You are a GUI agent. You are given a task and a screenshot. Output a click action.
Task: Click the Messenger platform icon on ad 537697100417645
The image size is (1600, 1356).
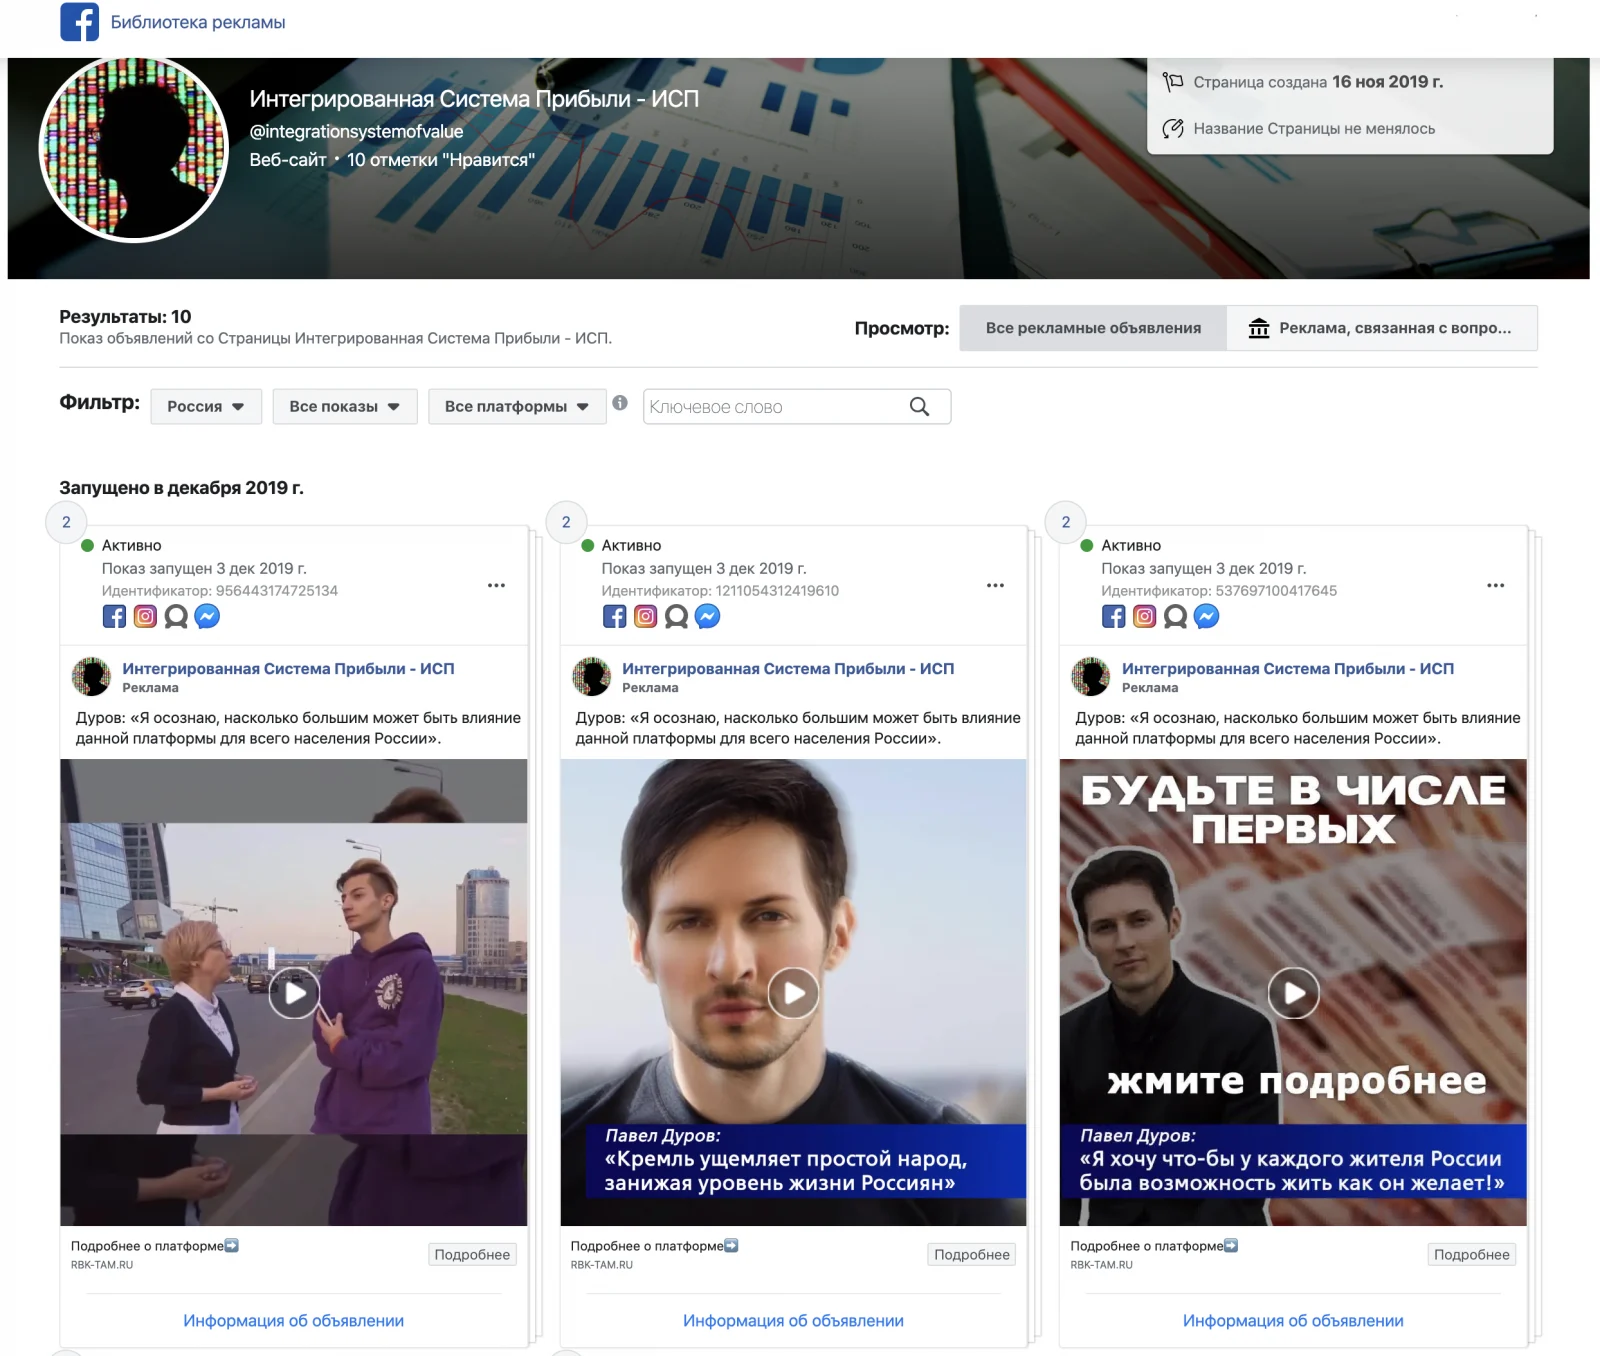click(1207, 616)
